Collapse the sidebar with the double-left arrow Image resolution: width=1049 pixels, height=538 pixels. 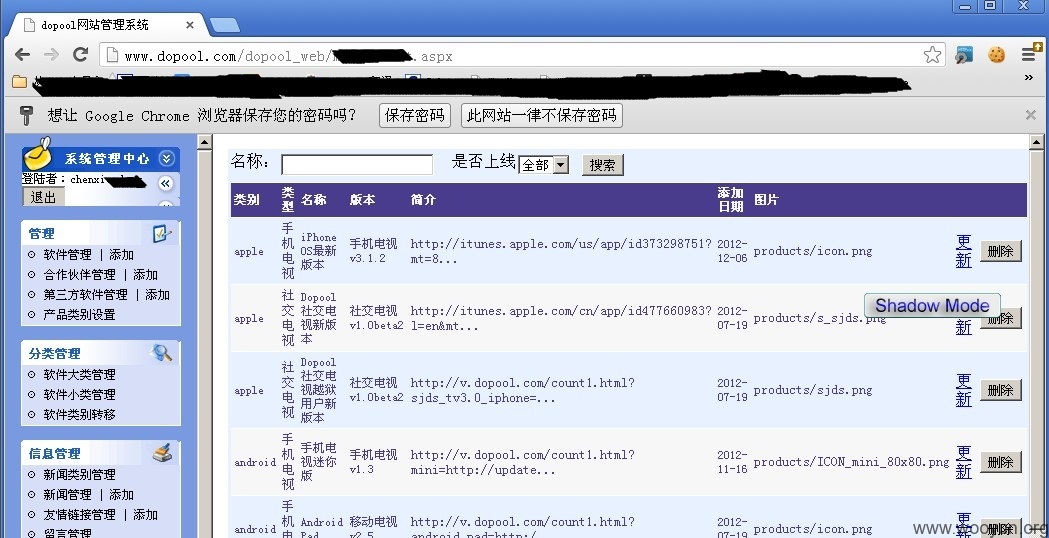pyautogui.click(x=166, y=183)
